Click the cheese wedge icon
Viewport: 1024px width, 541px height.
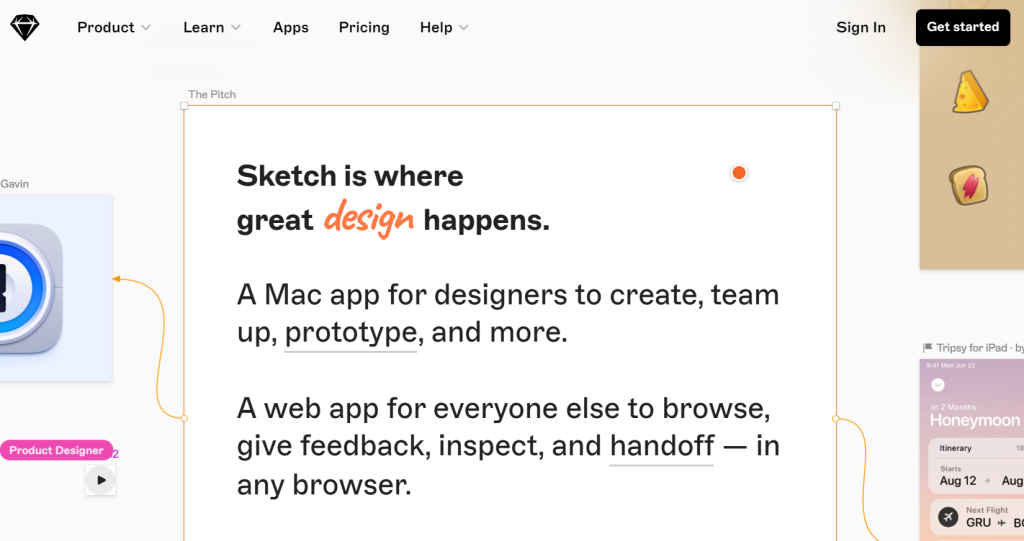coord(968,93)
